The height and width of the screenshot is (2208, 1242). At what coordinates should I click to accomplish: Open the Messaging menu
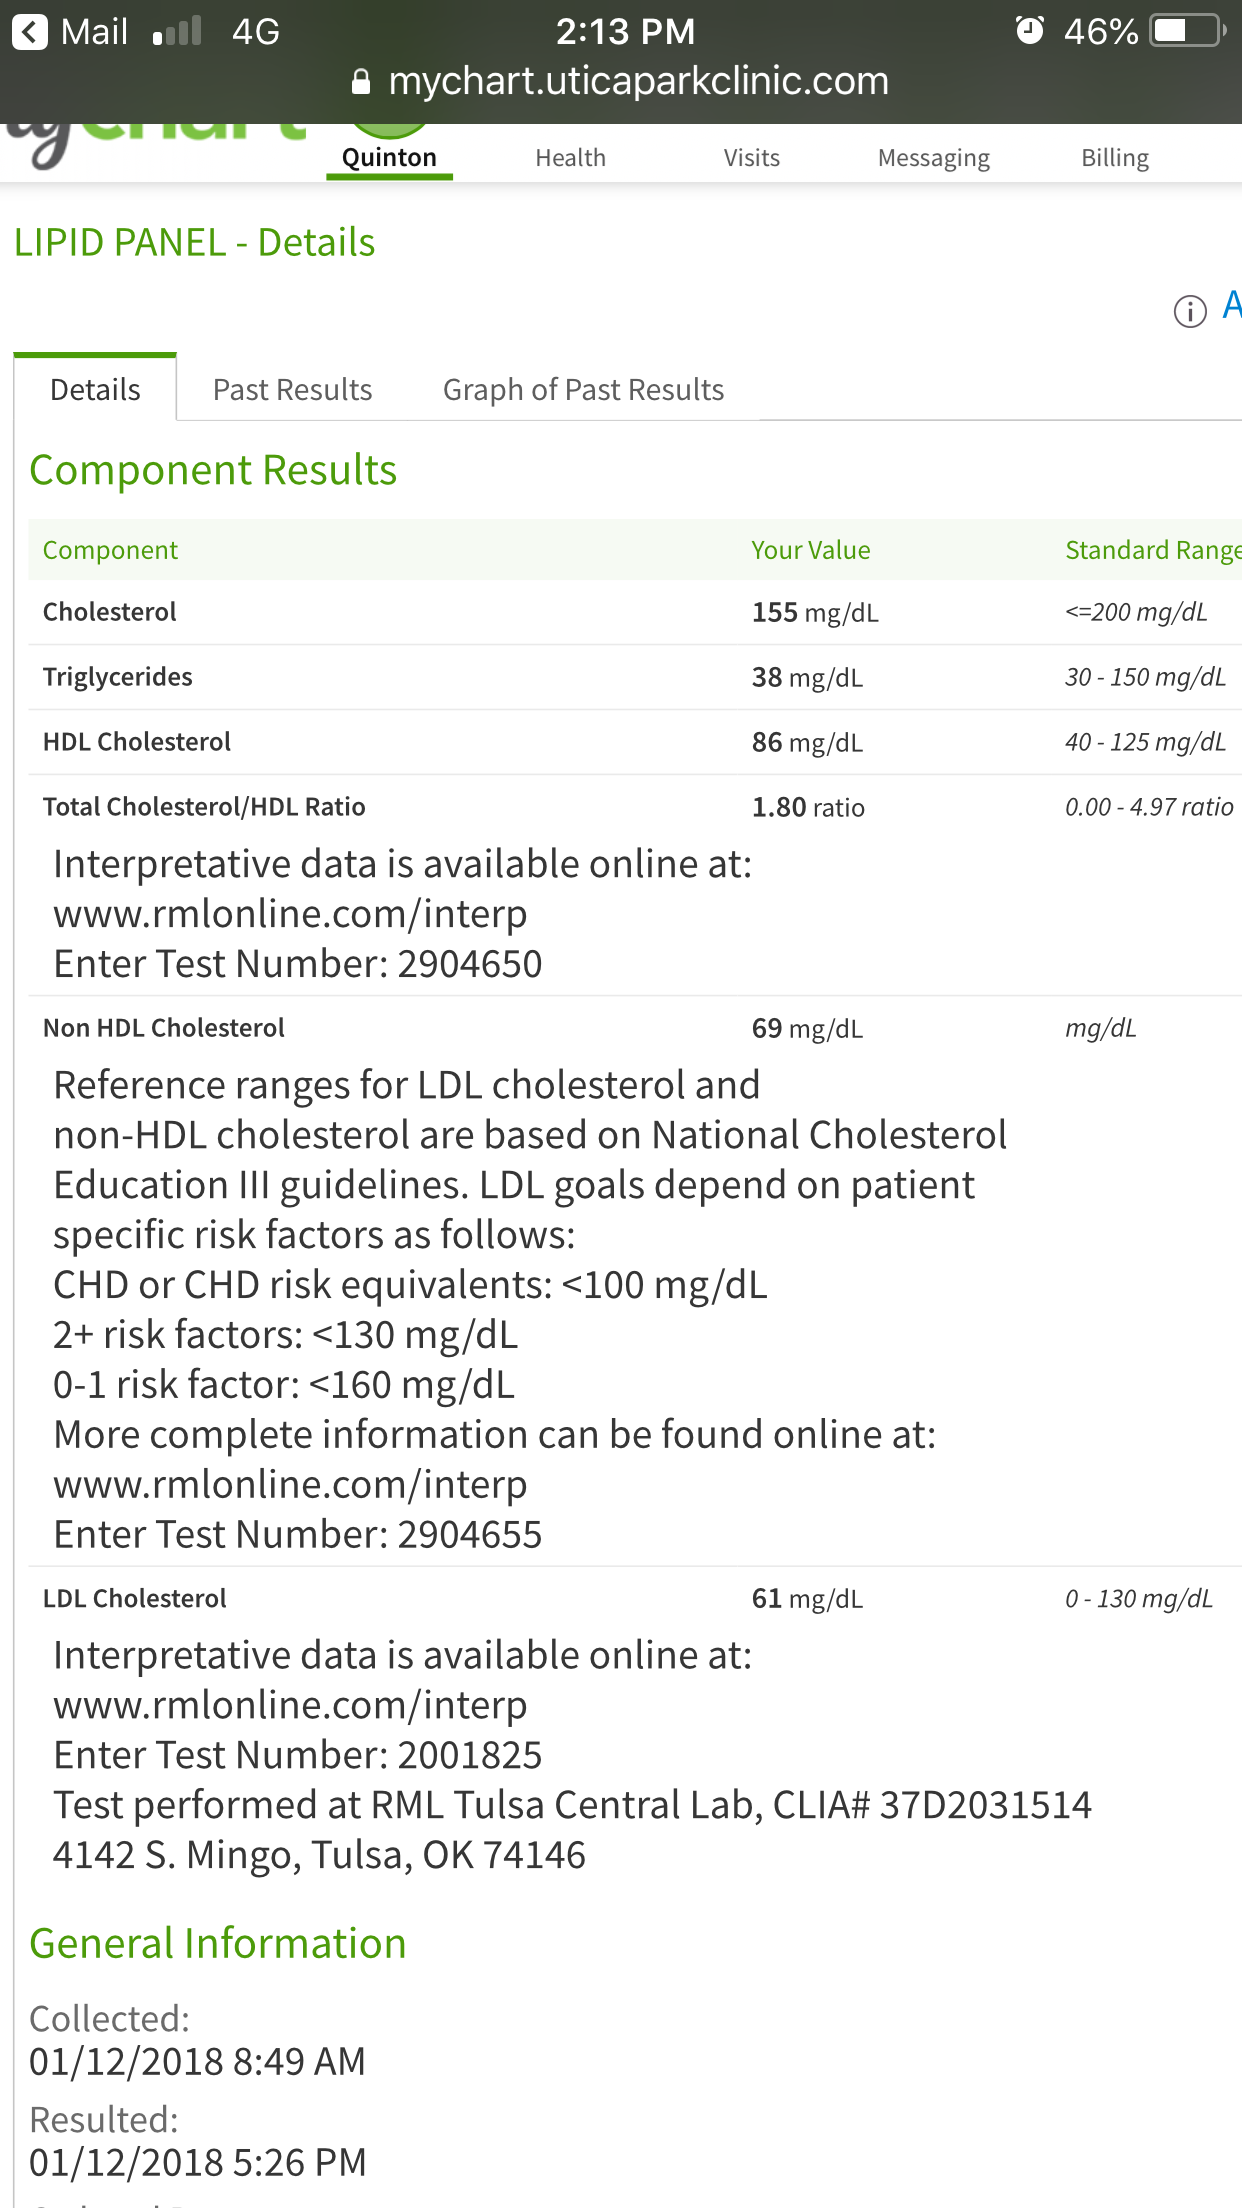(x=933, y=157)
